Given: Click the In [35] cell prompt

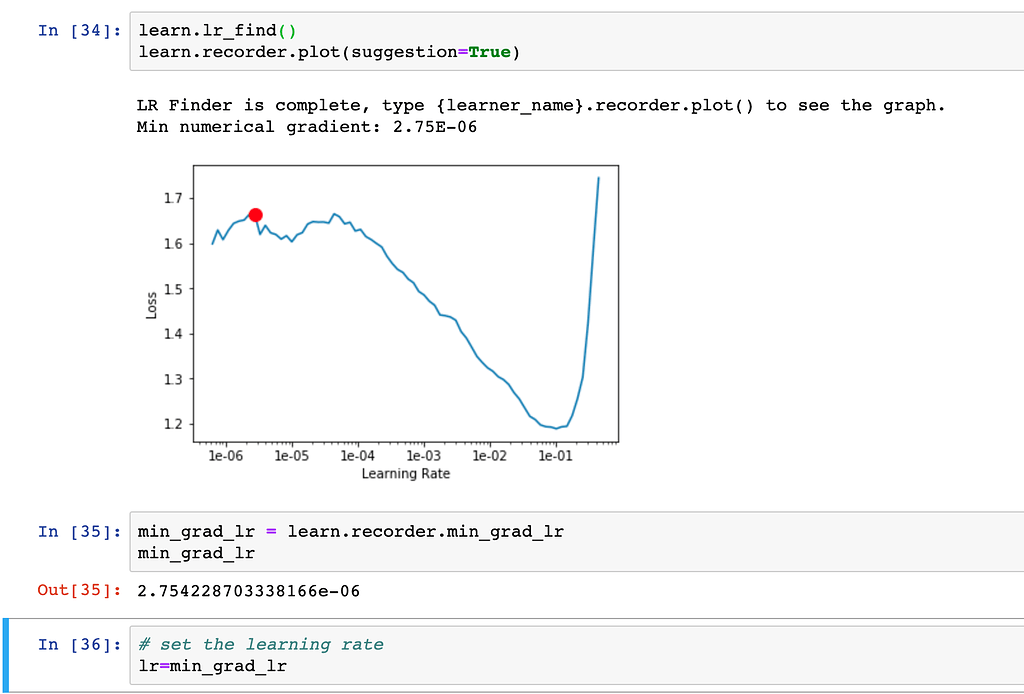Looking at the screenshot, I should (78, 531).
